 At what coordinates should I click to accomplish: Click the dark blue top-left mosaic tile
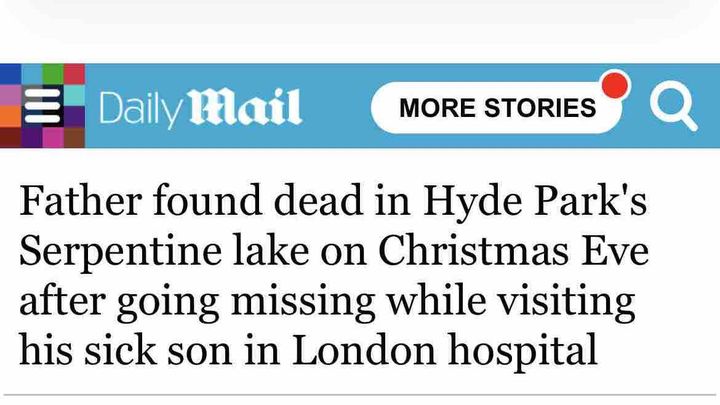(12, 75)
